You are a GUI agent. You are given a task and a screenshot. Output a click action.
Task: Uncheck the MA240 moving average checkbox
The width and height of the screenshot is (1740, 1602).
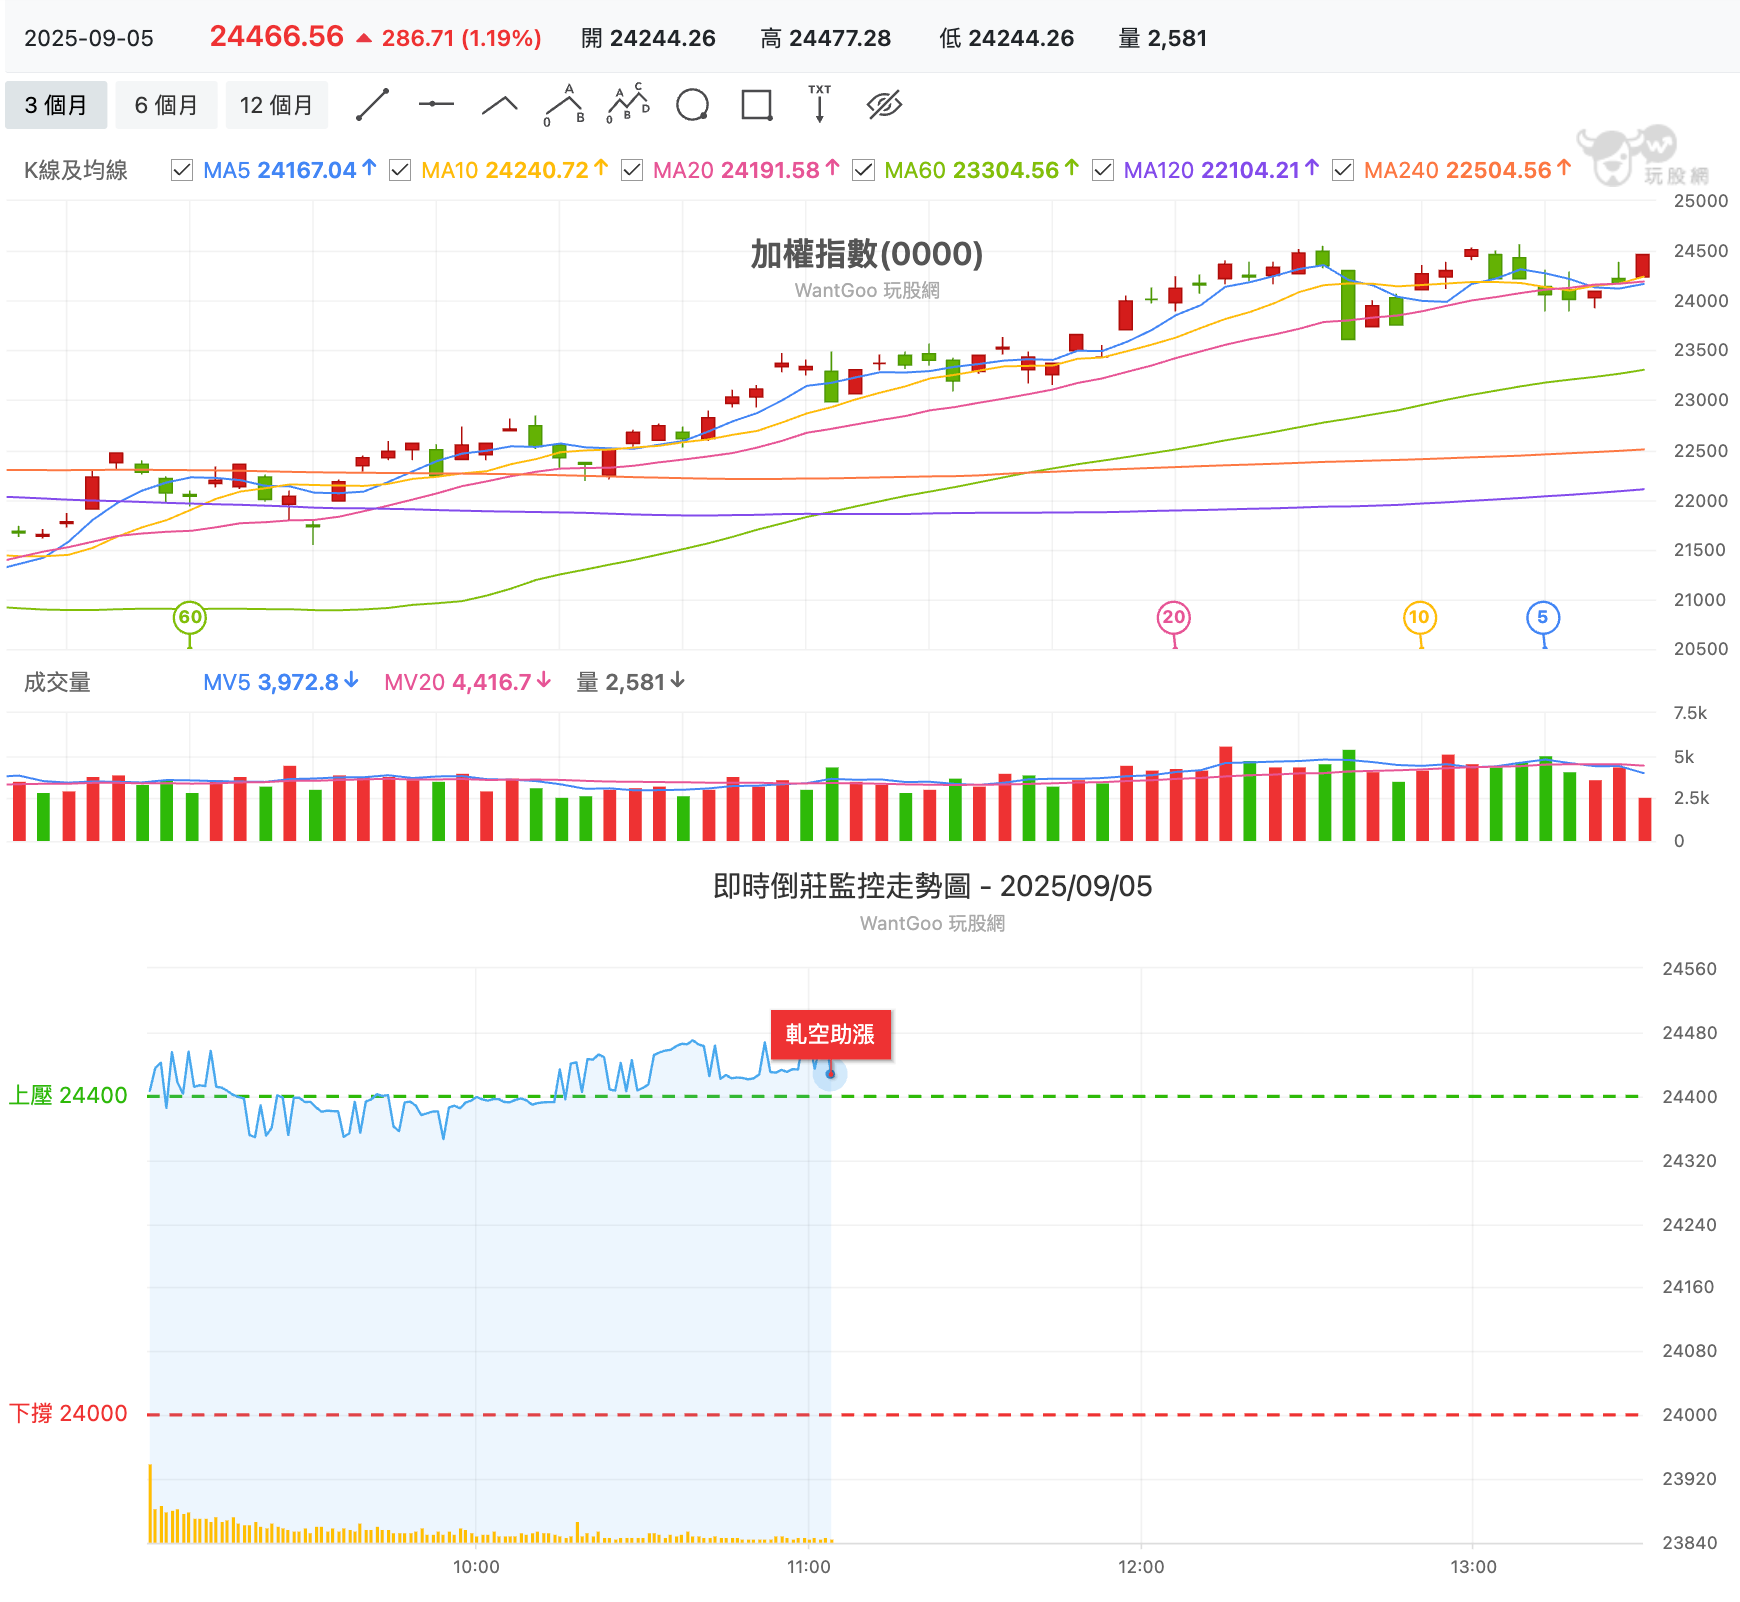(x=1343, y=170)
